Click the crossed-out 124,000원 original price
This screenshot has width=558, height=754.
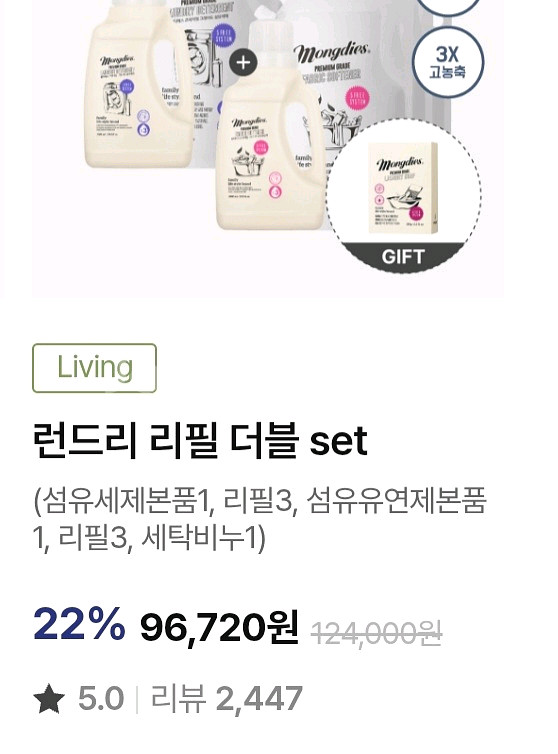click(377, 633)
